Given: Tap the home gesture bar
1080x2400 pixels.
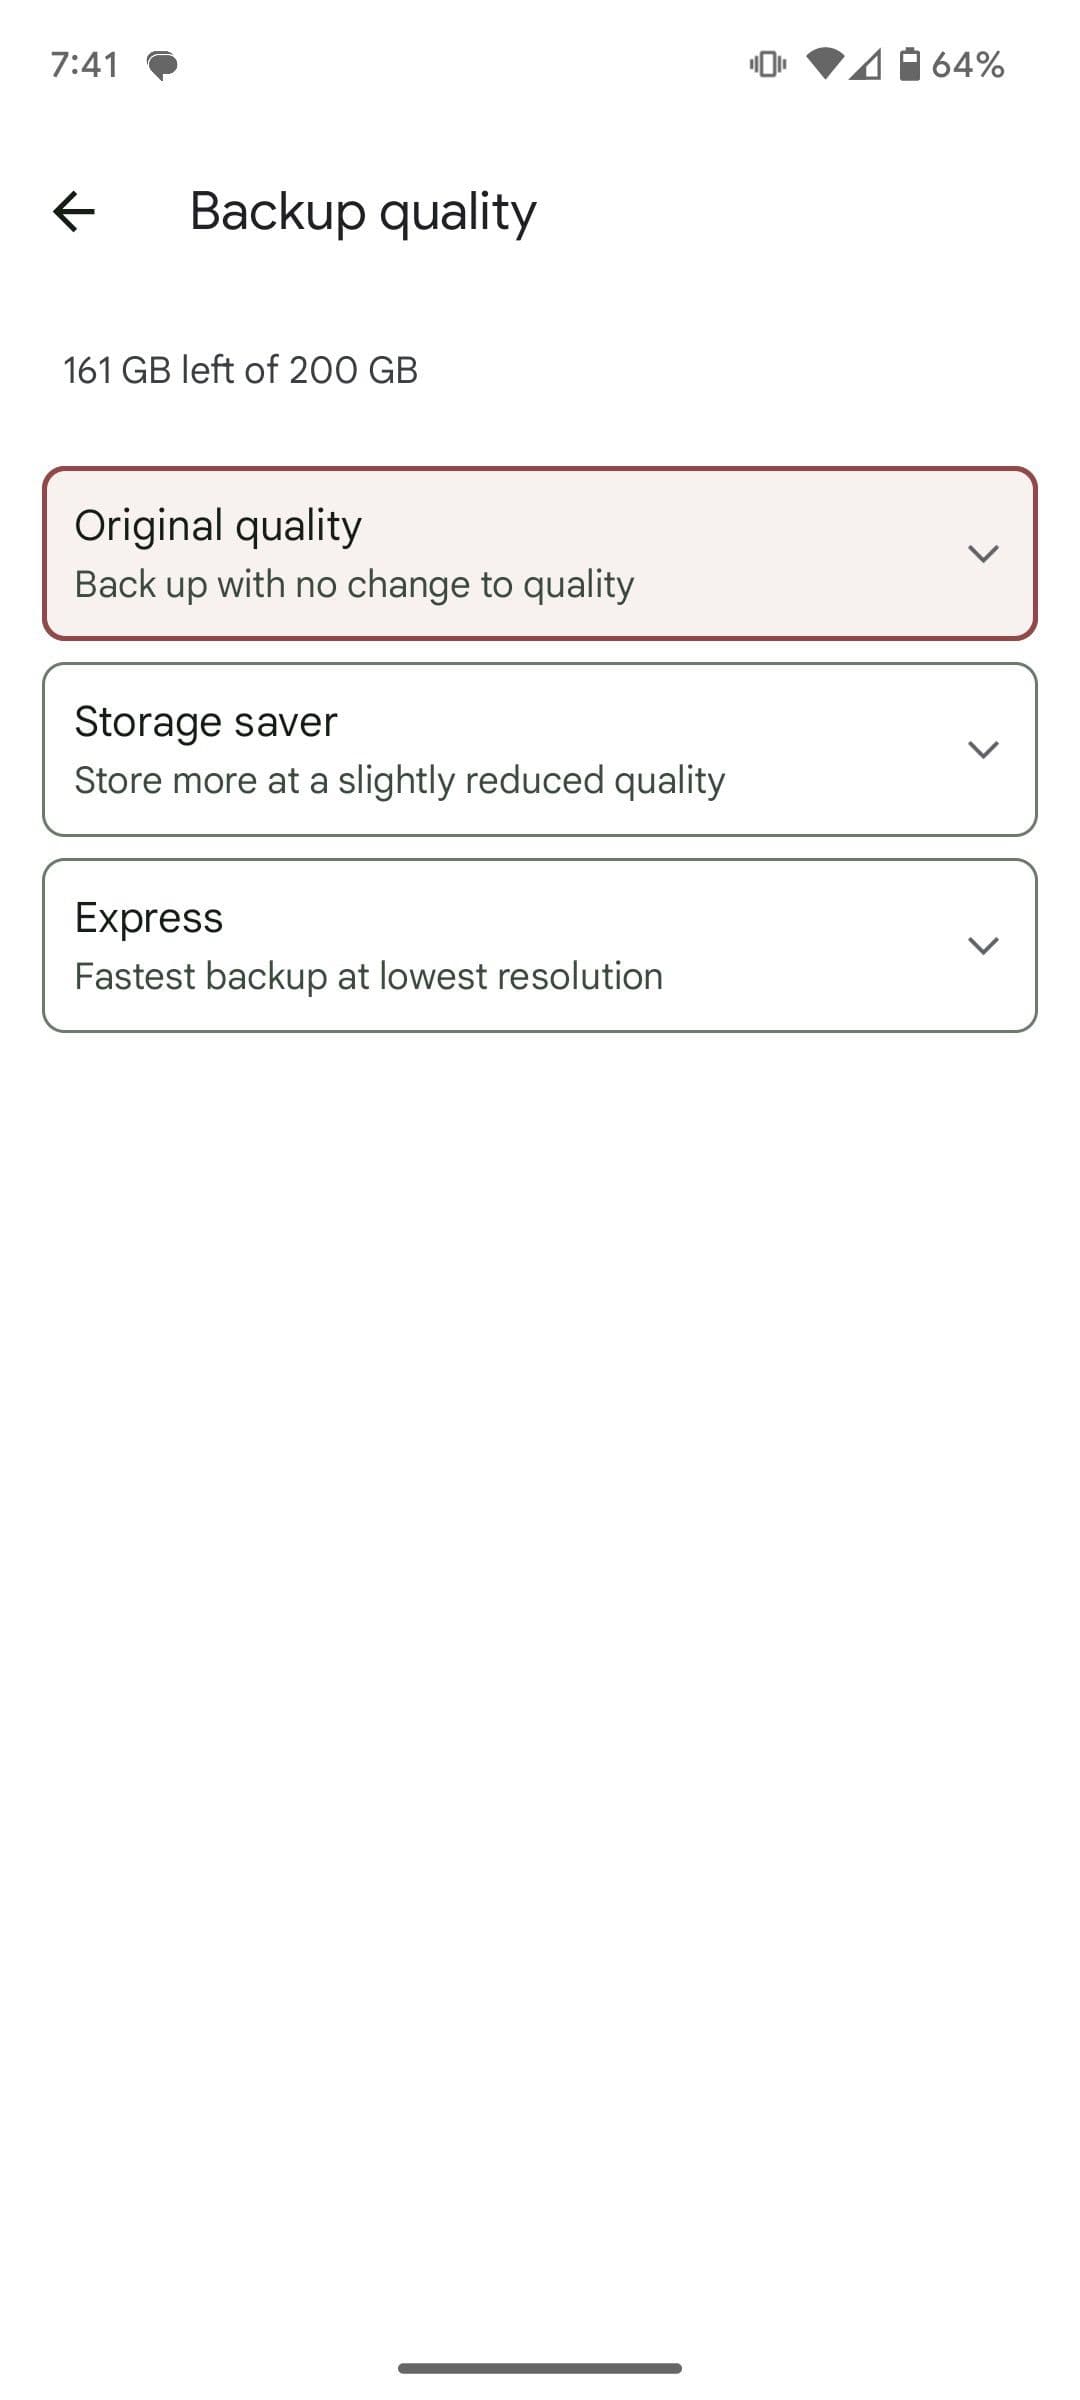Looking at the screenshot, I should pos(540,2367).
